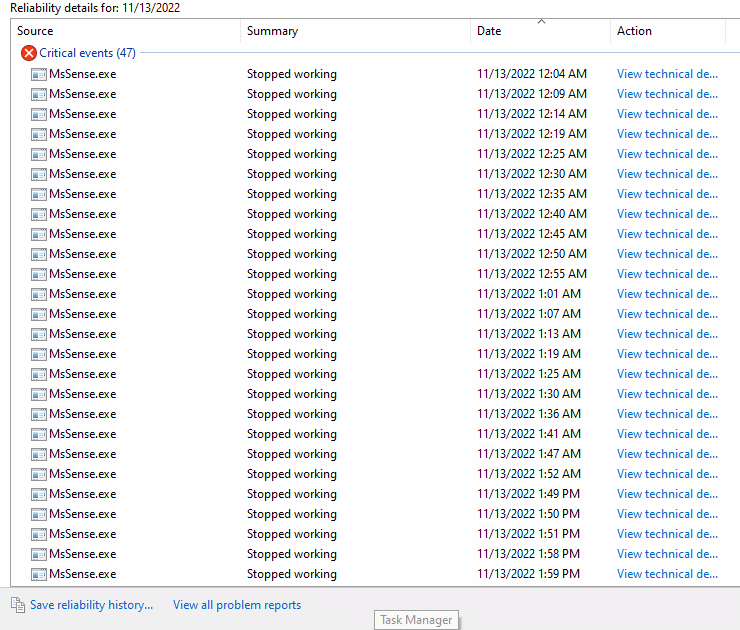
Task: Select the app icon of the 12:25 AM crash
Action: (x=39, y=154)
